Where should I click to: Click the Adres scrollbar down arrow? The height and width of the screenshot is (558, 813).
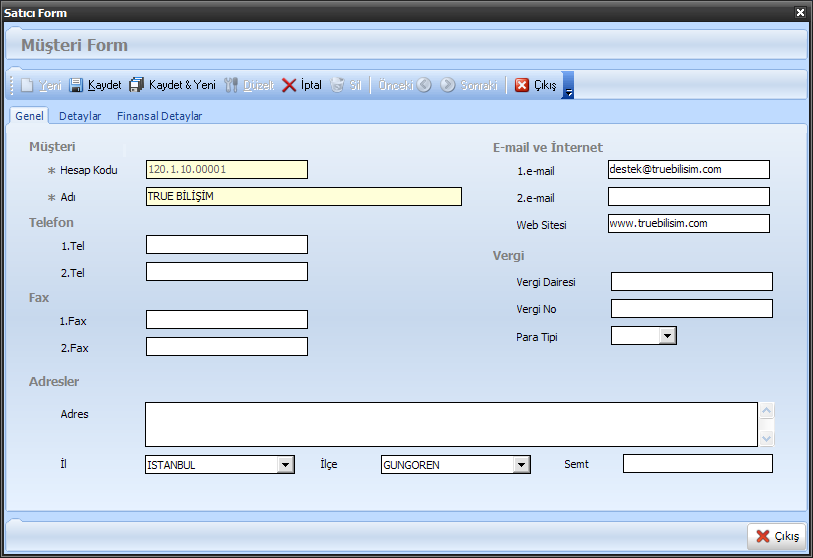[767, 438]
